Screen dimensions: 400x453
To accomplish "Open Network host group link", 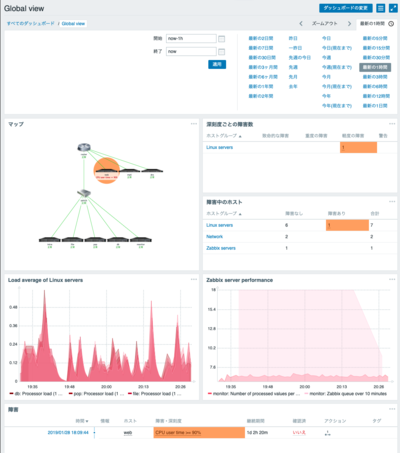I will click(214, 237).
